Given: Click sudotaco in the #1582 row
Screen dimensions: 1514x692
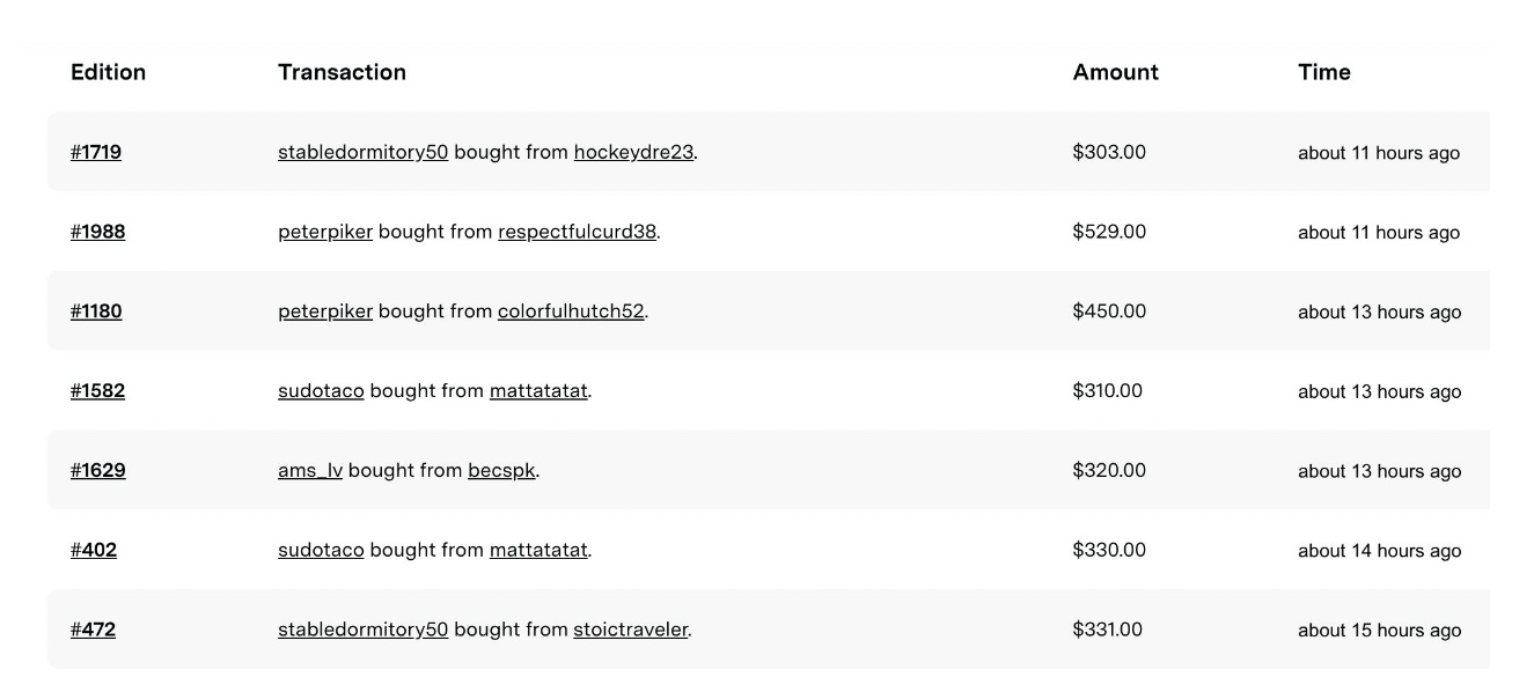Looking at the screenshot, I should pos(321,391).
